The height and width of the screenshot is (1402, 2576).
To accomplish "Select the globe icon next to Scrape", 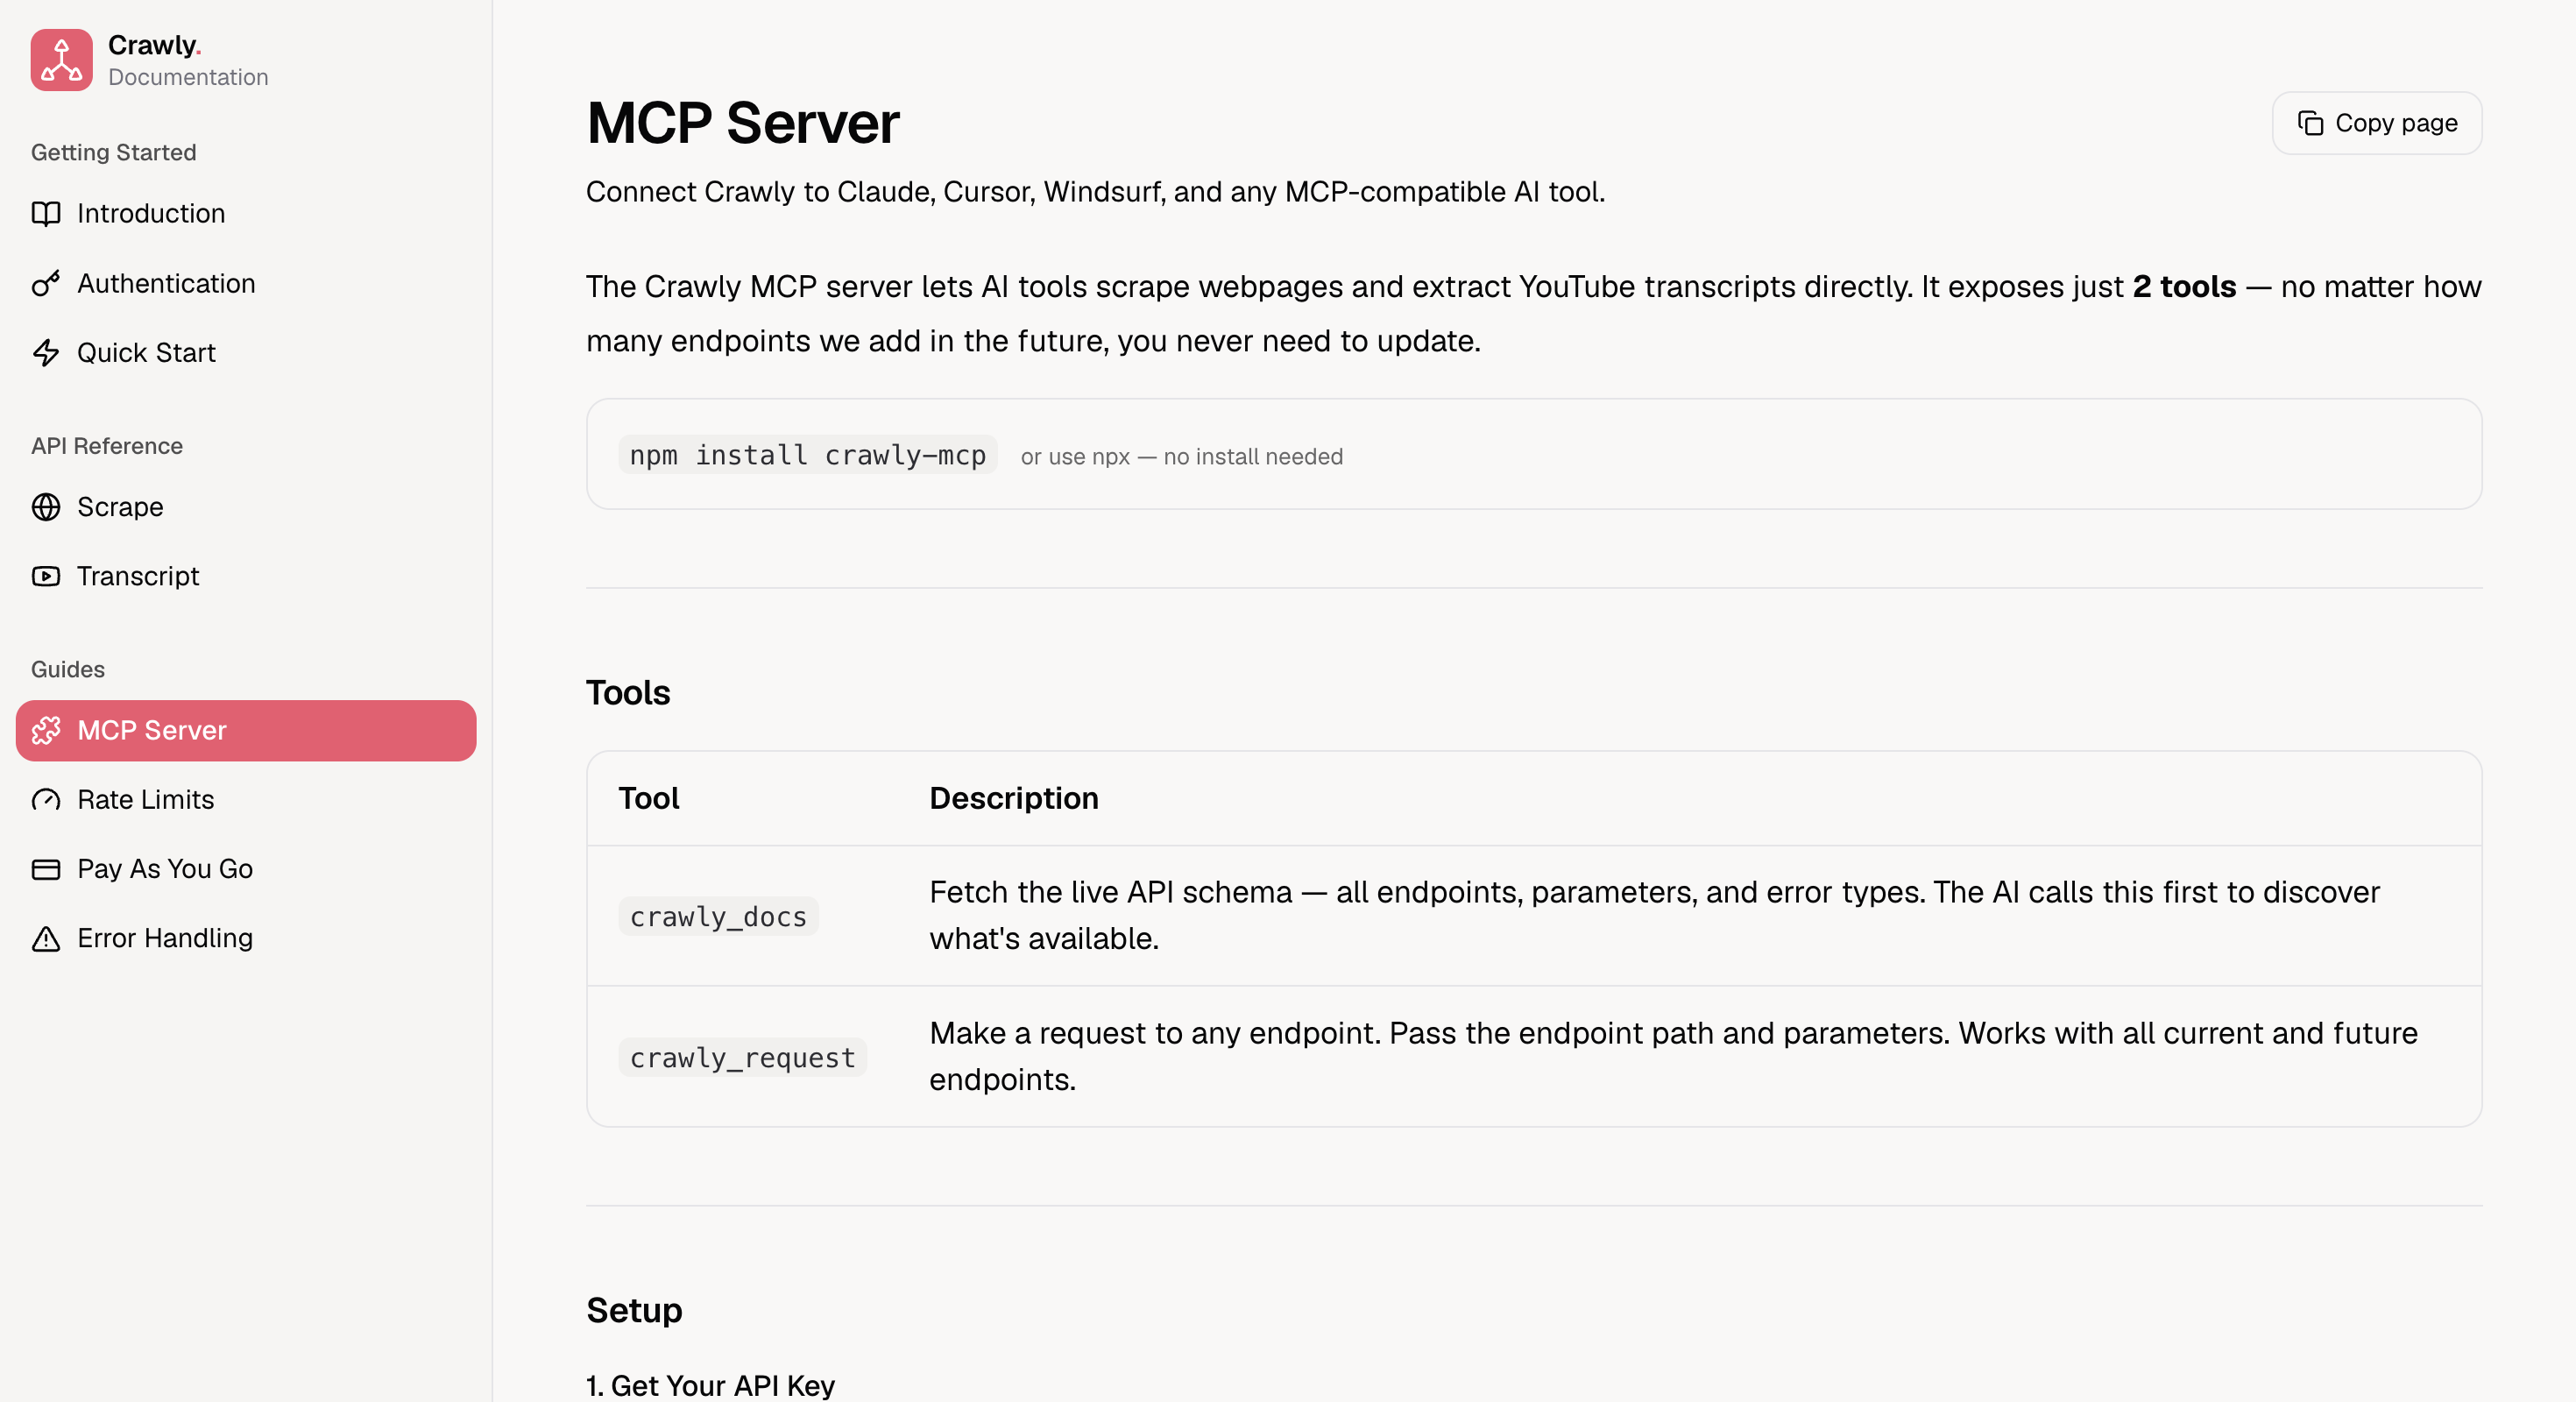I will click(x=46, y=507).
